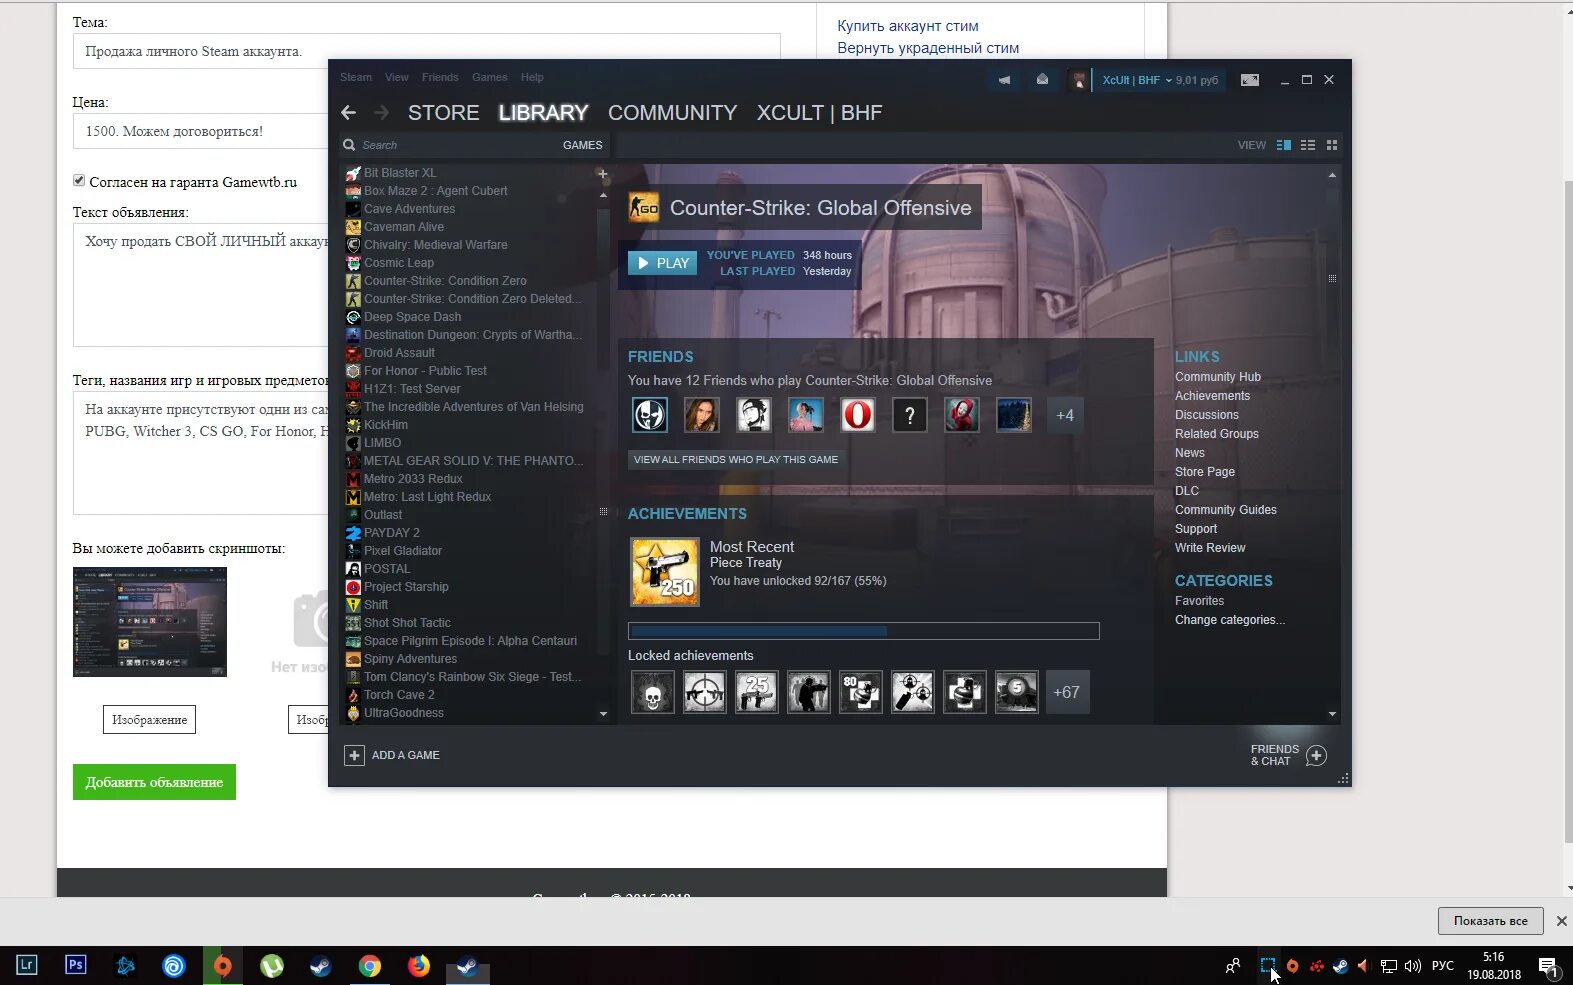This screenshot has width=1573, height=985.
Task: Toggle the Gamewtb.ru guarantor agreement checkbox
Action: click(x=79, y=180)
